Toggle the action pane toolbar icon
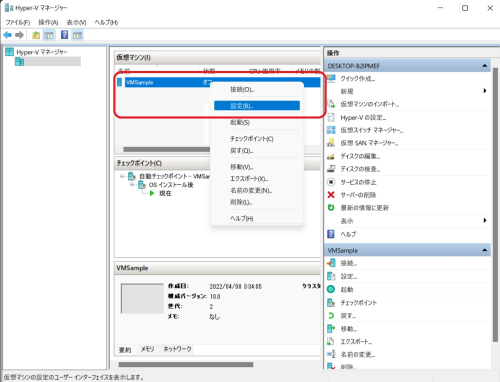Viewport: 500px width, 382px height. tap(78, 35)
